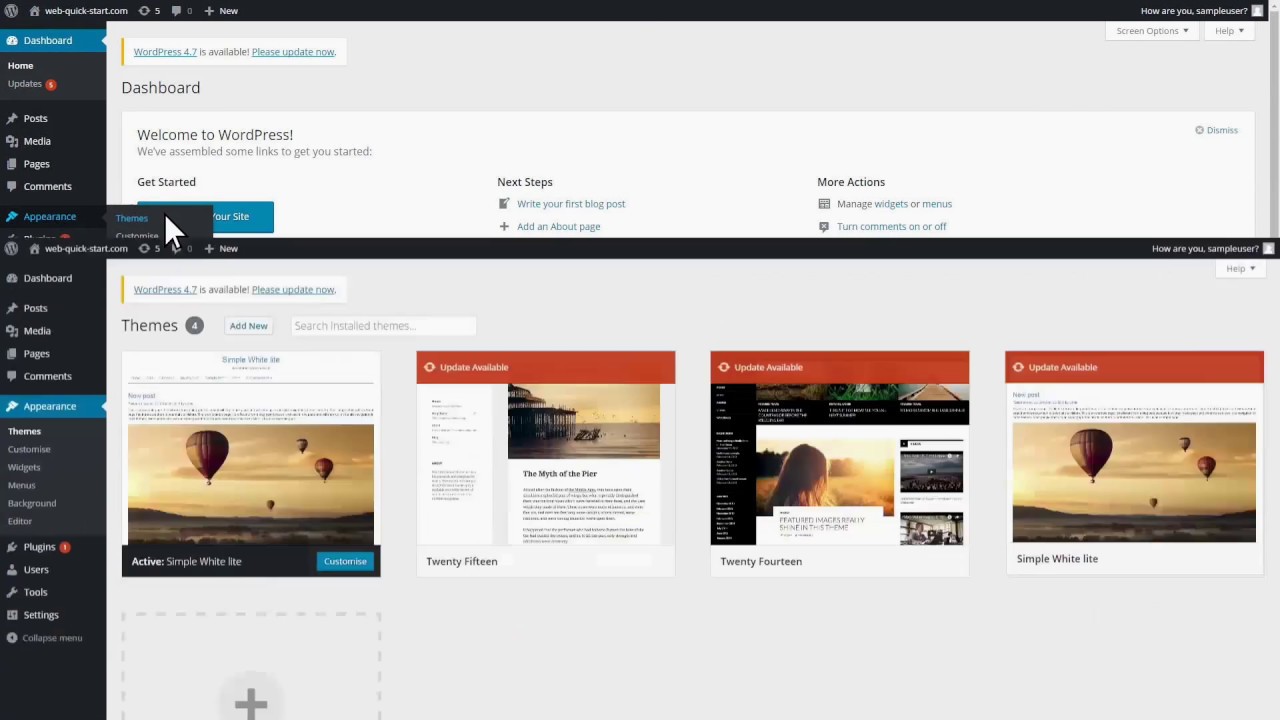
Task: Select Home under Dashboard in the sidebar
Action: coord(20,66)
